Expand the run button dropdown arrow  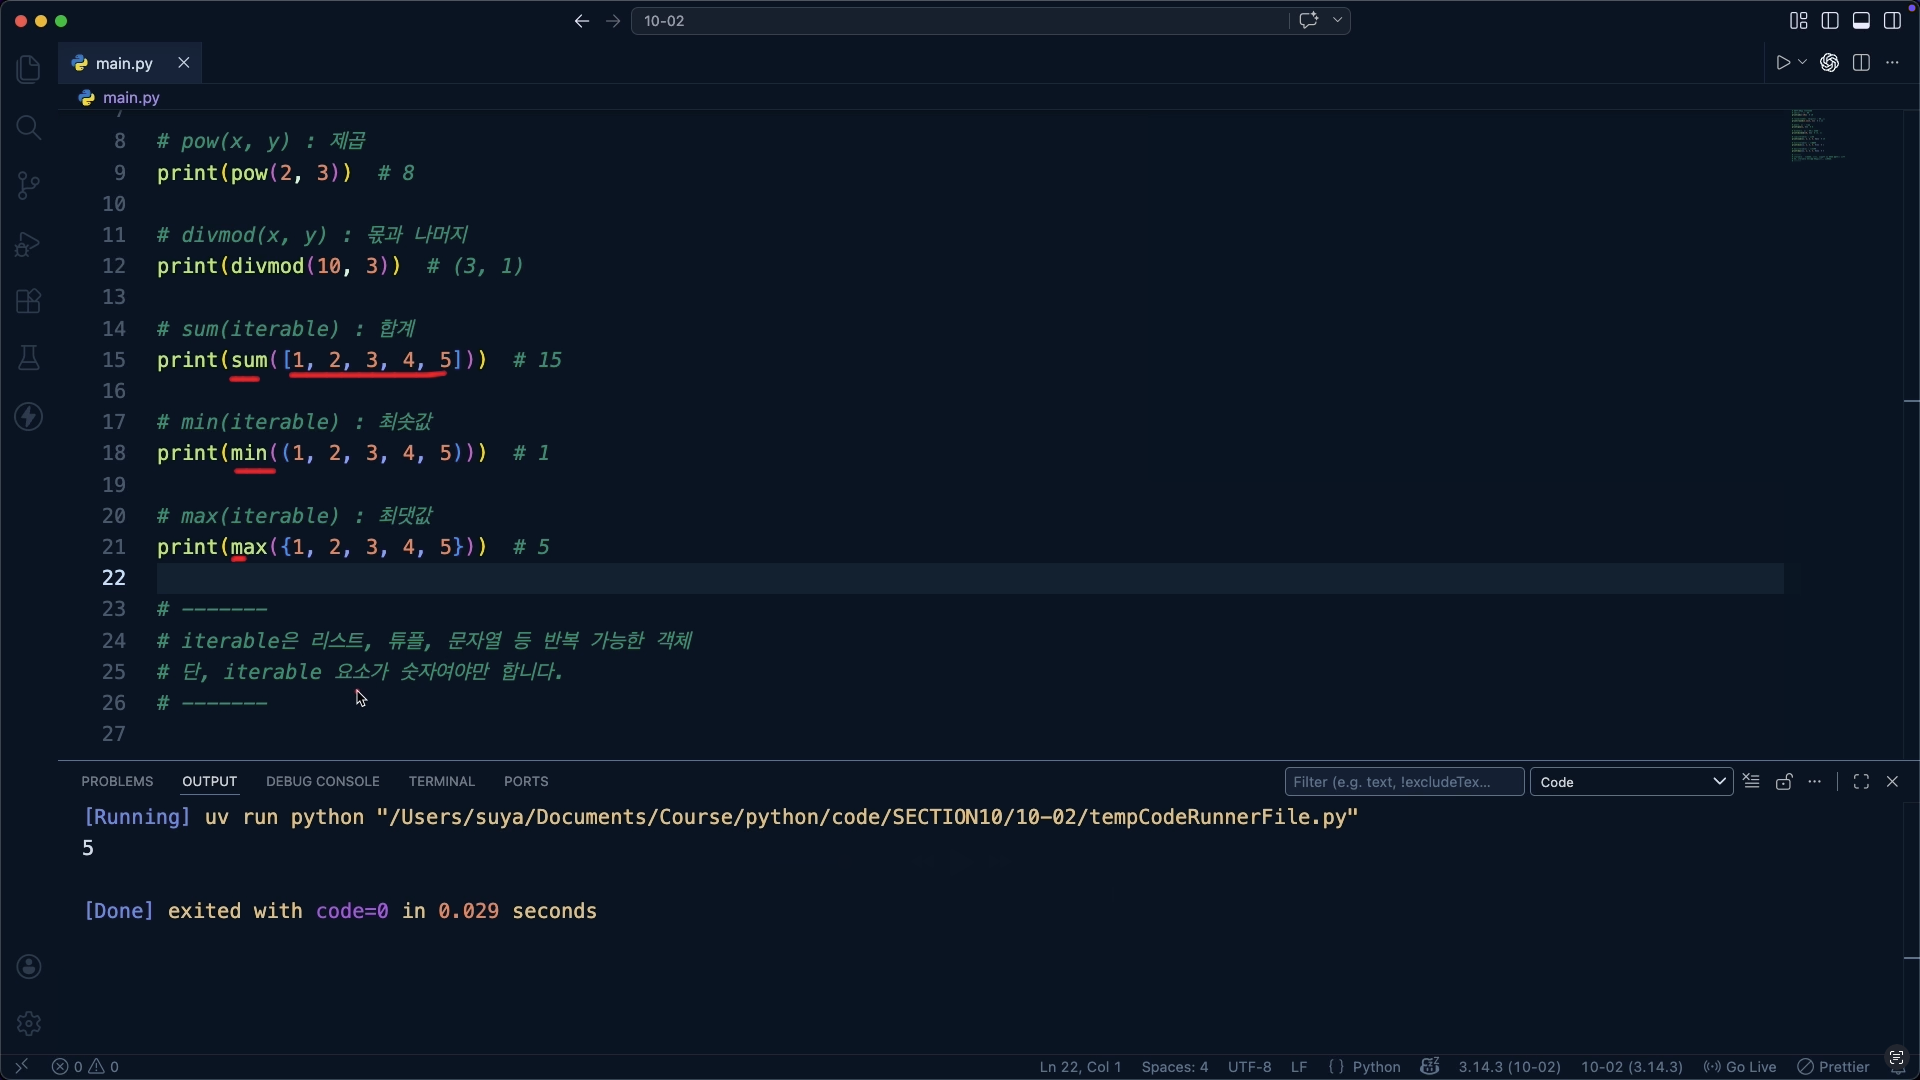coord(1803,63)
